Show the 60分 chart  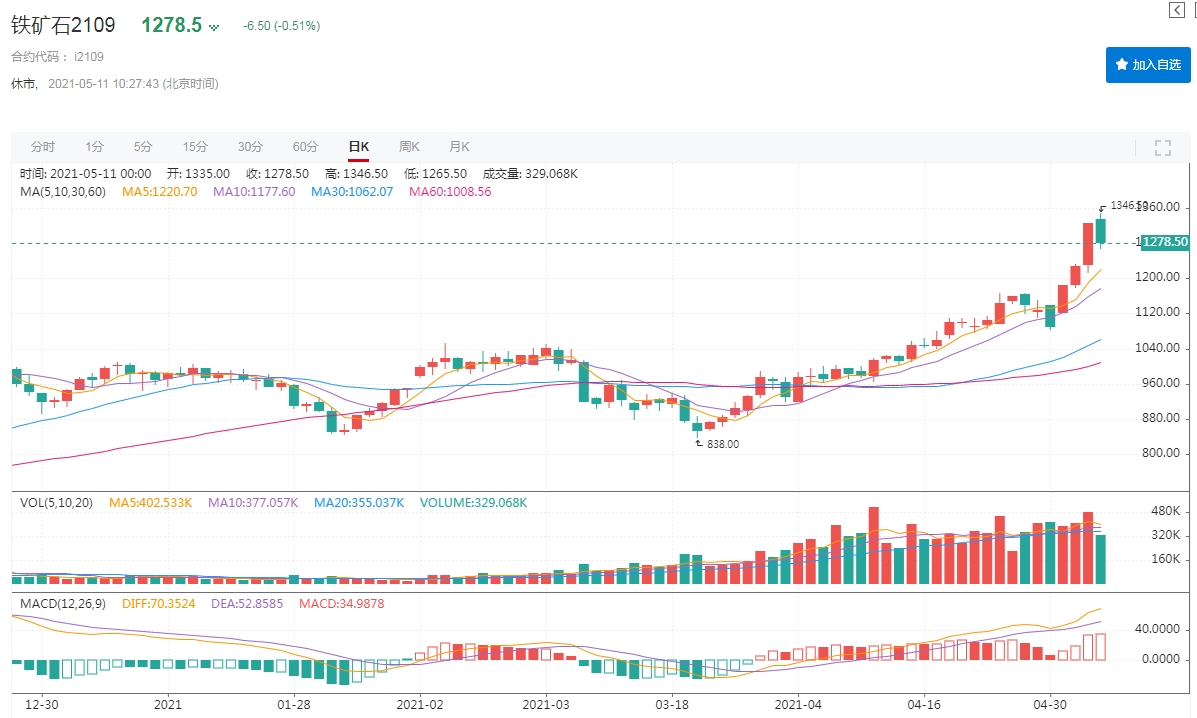tap(305, 147)
